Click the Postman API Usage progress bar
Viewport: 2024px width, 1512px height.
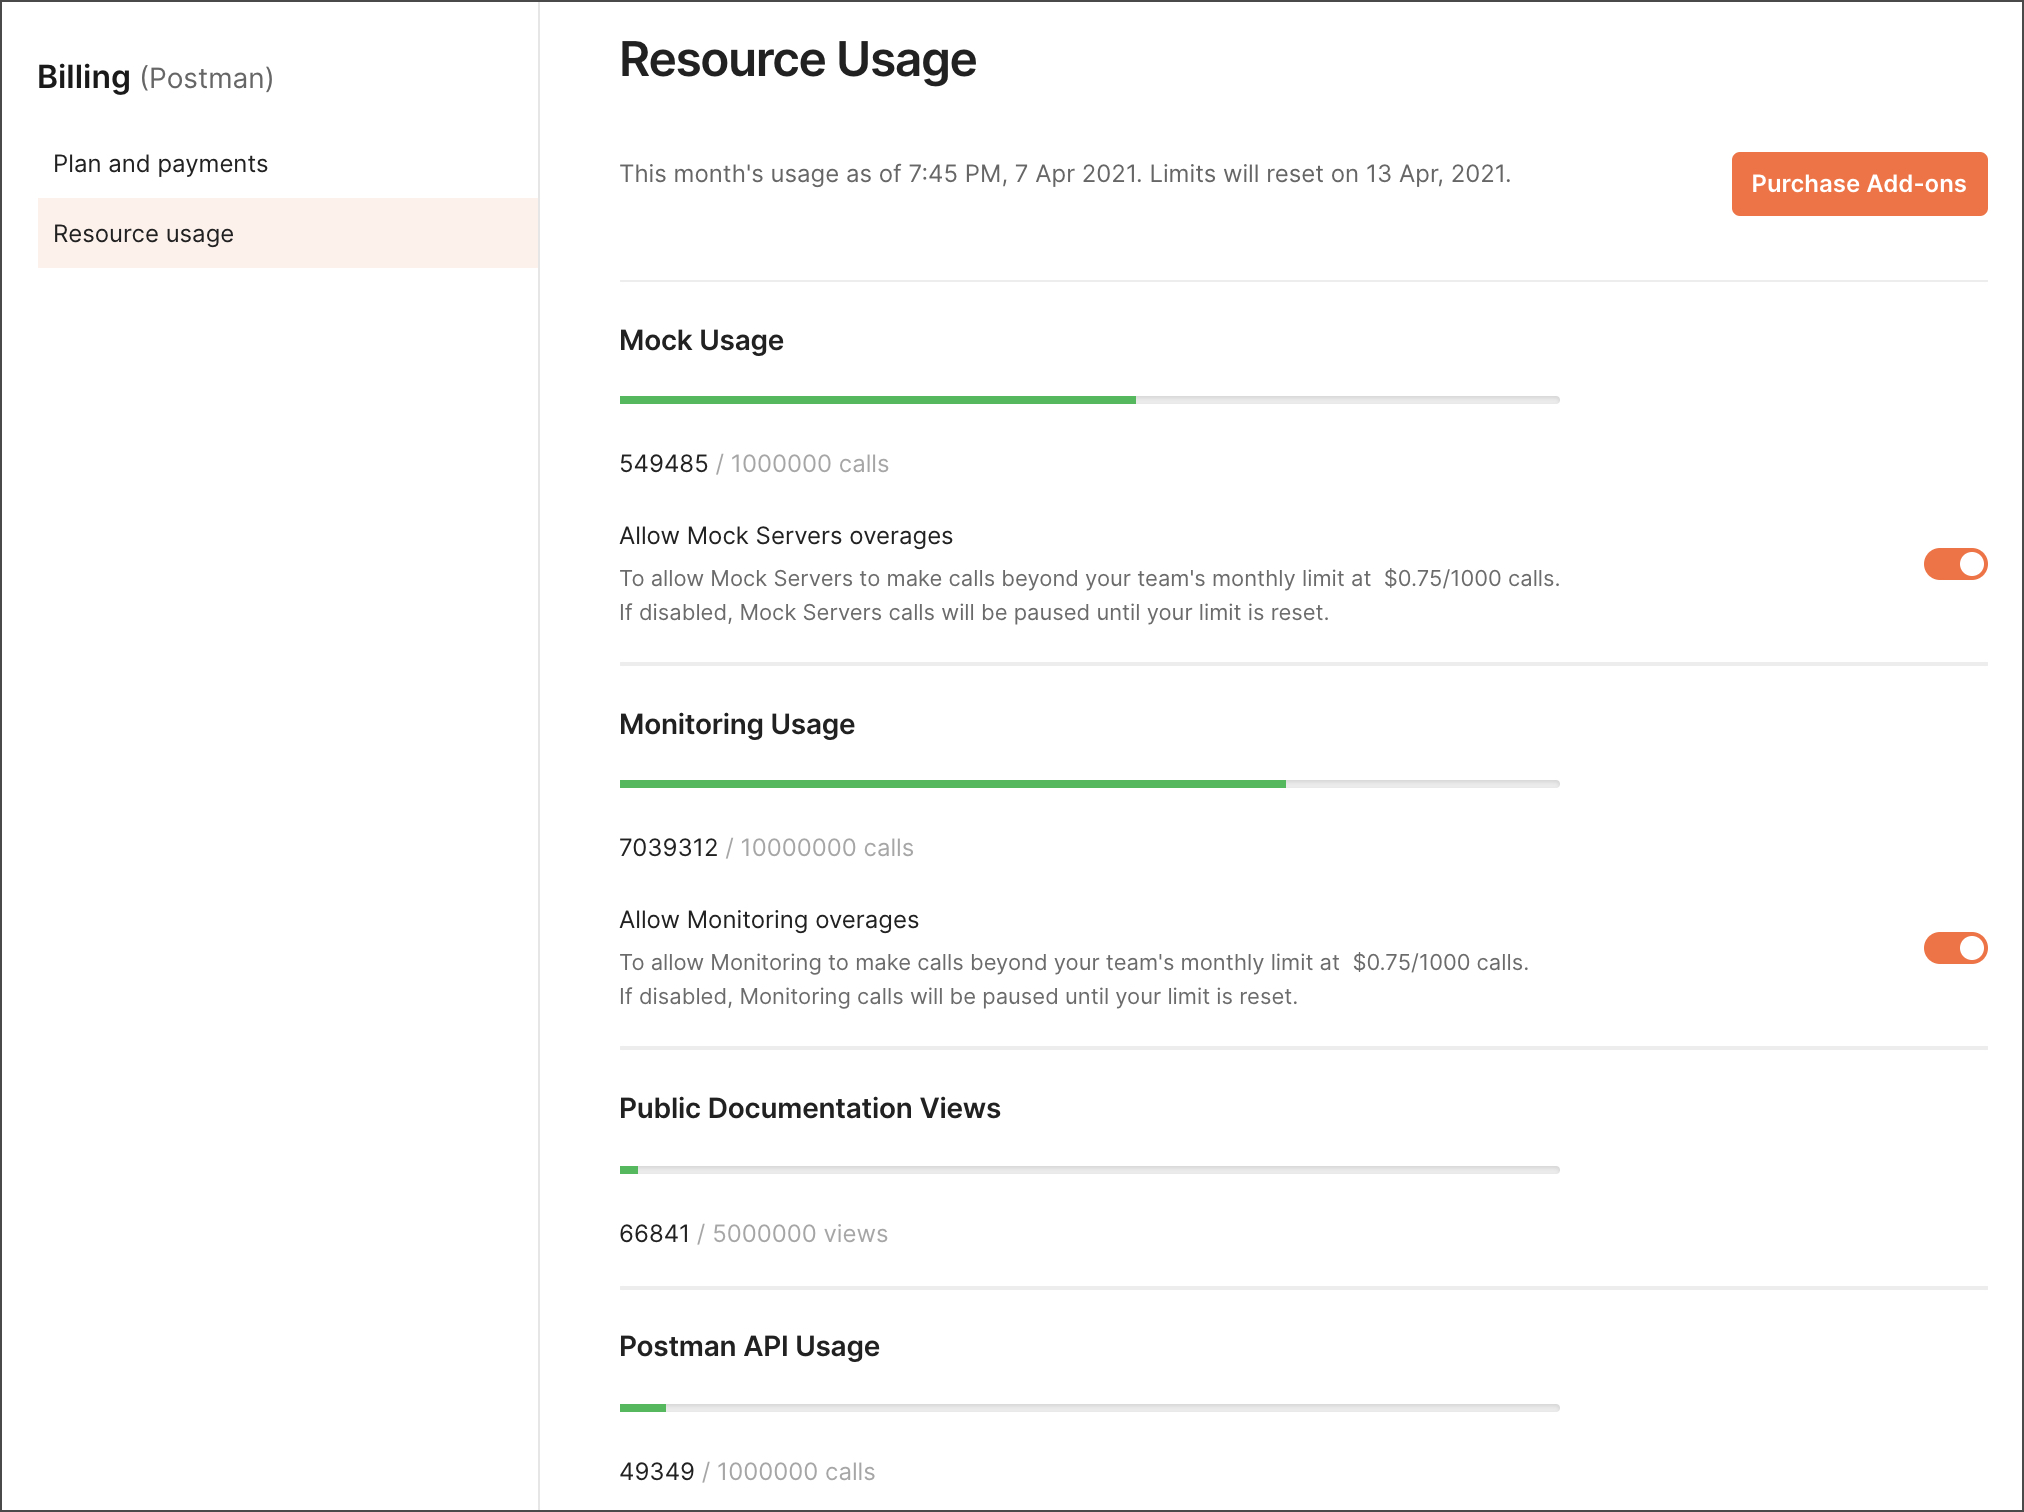1089,1408
